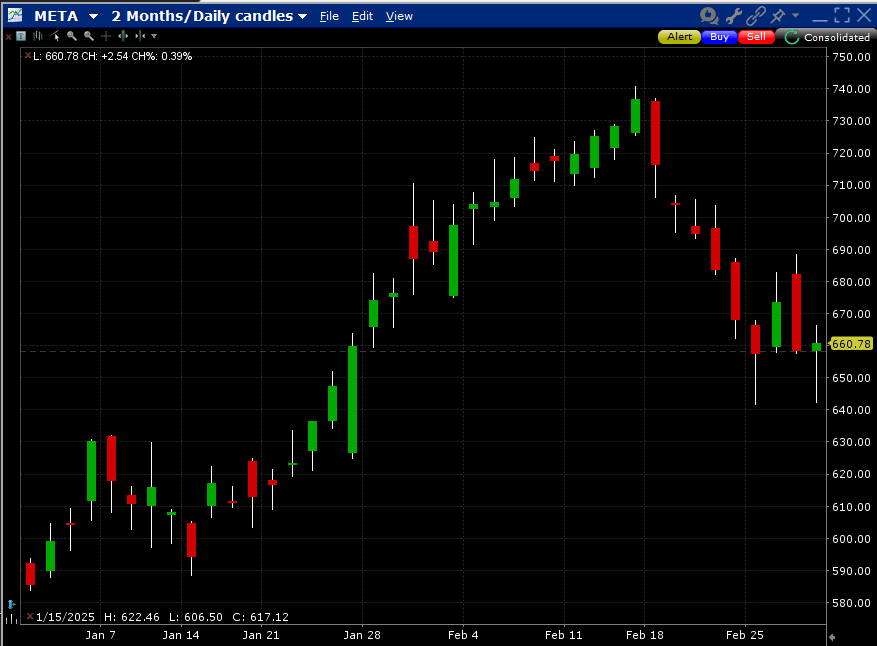Viewport: 877px width, 646px height.
Task: Open the Edit menu
Action: [x=362, y=16]
